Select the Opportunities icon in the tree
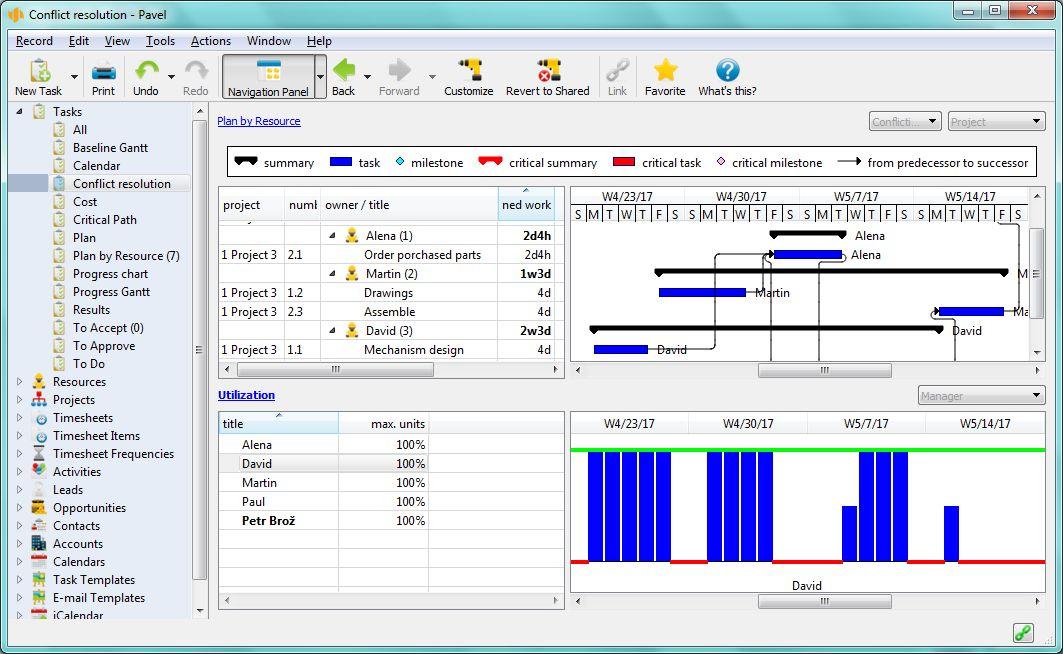1063x654 pixels. pos(39,508)
